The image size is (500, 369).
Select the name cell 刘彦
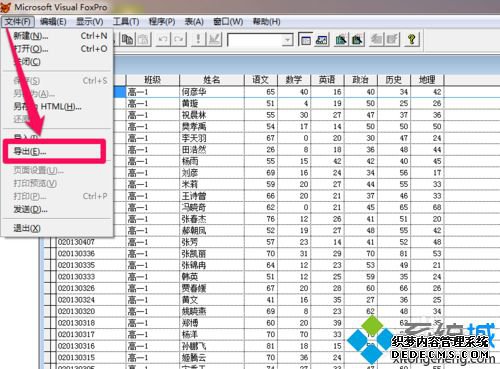(212, 173)
